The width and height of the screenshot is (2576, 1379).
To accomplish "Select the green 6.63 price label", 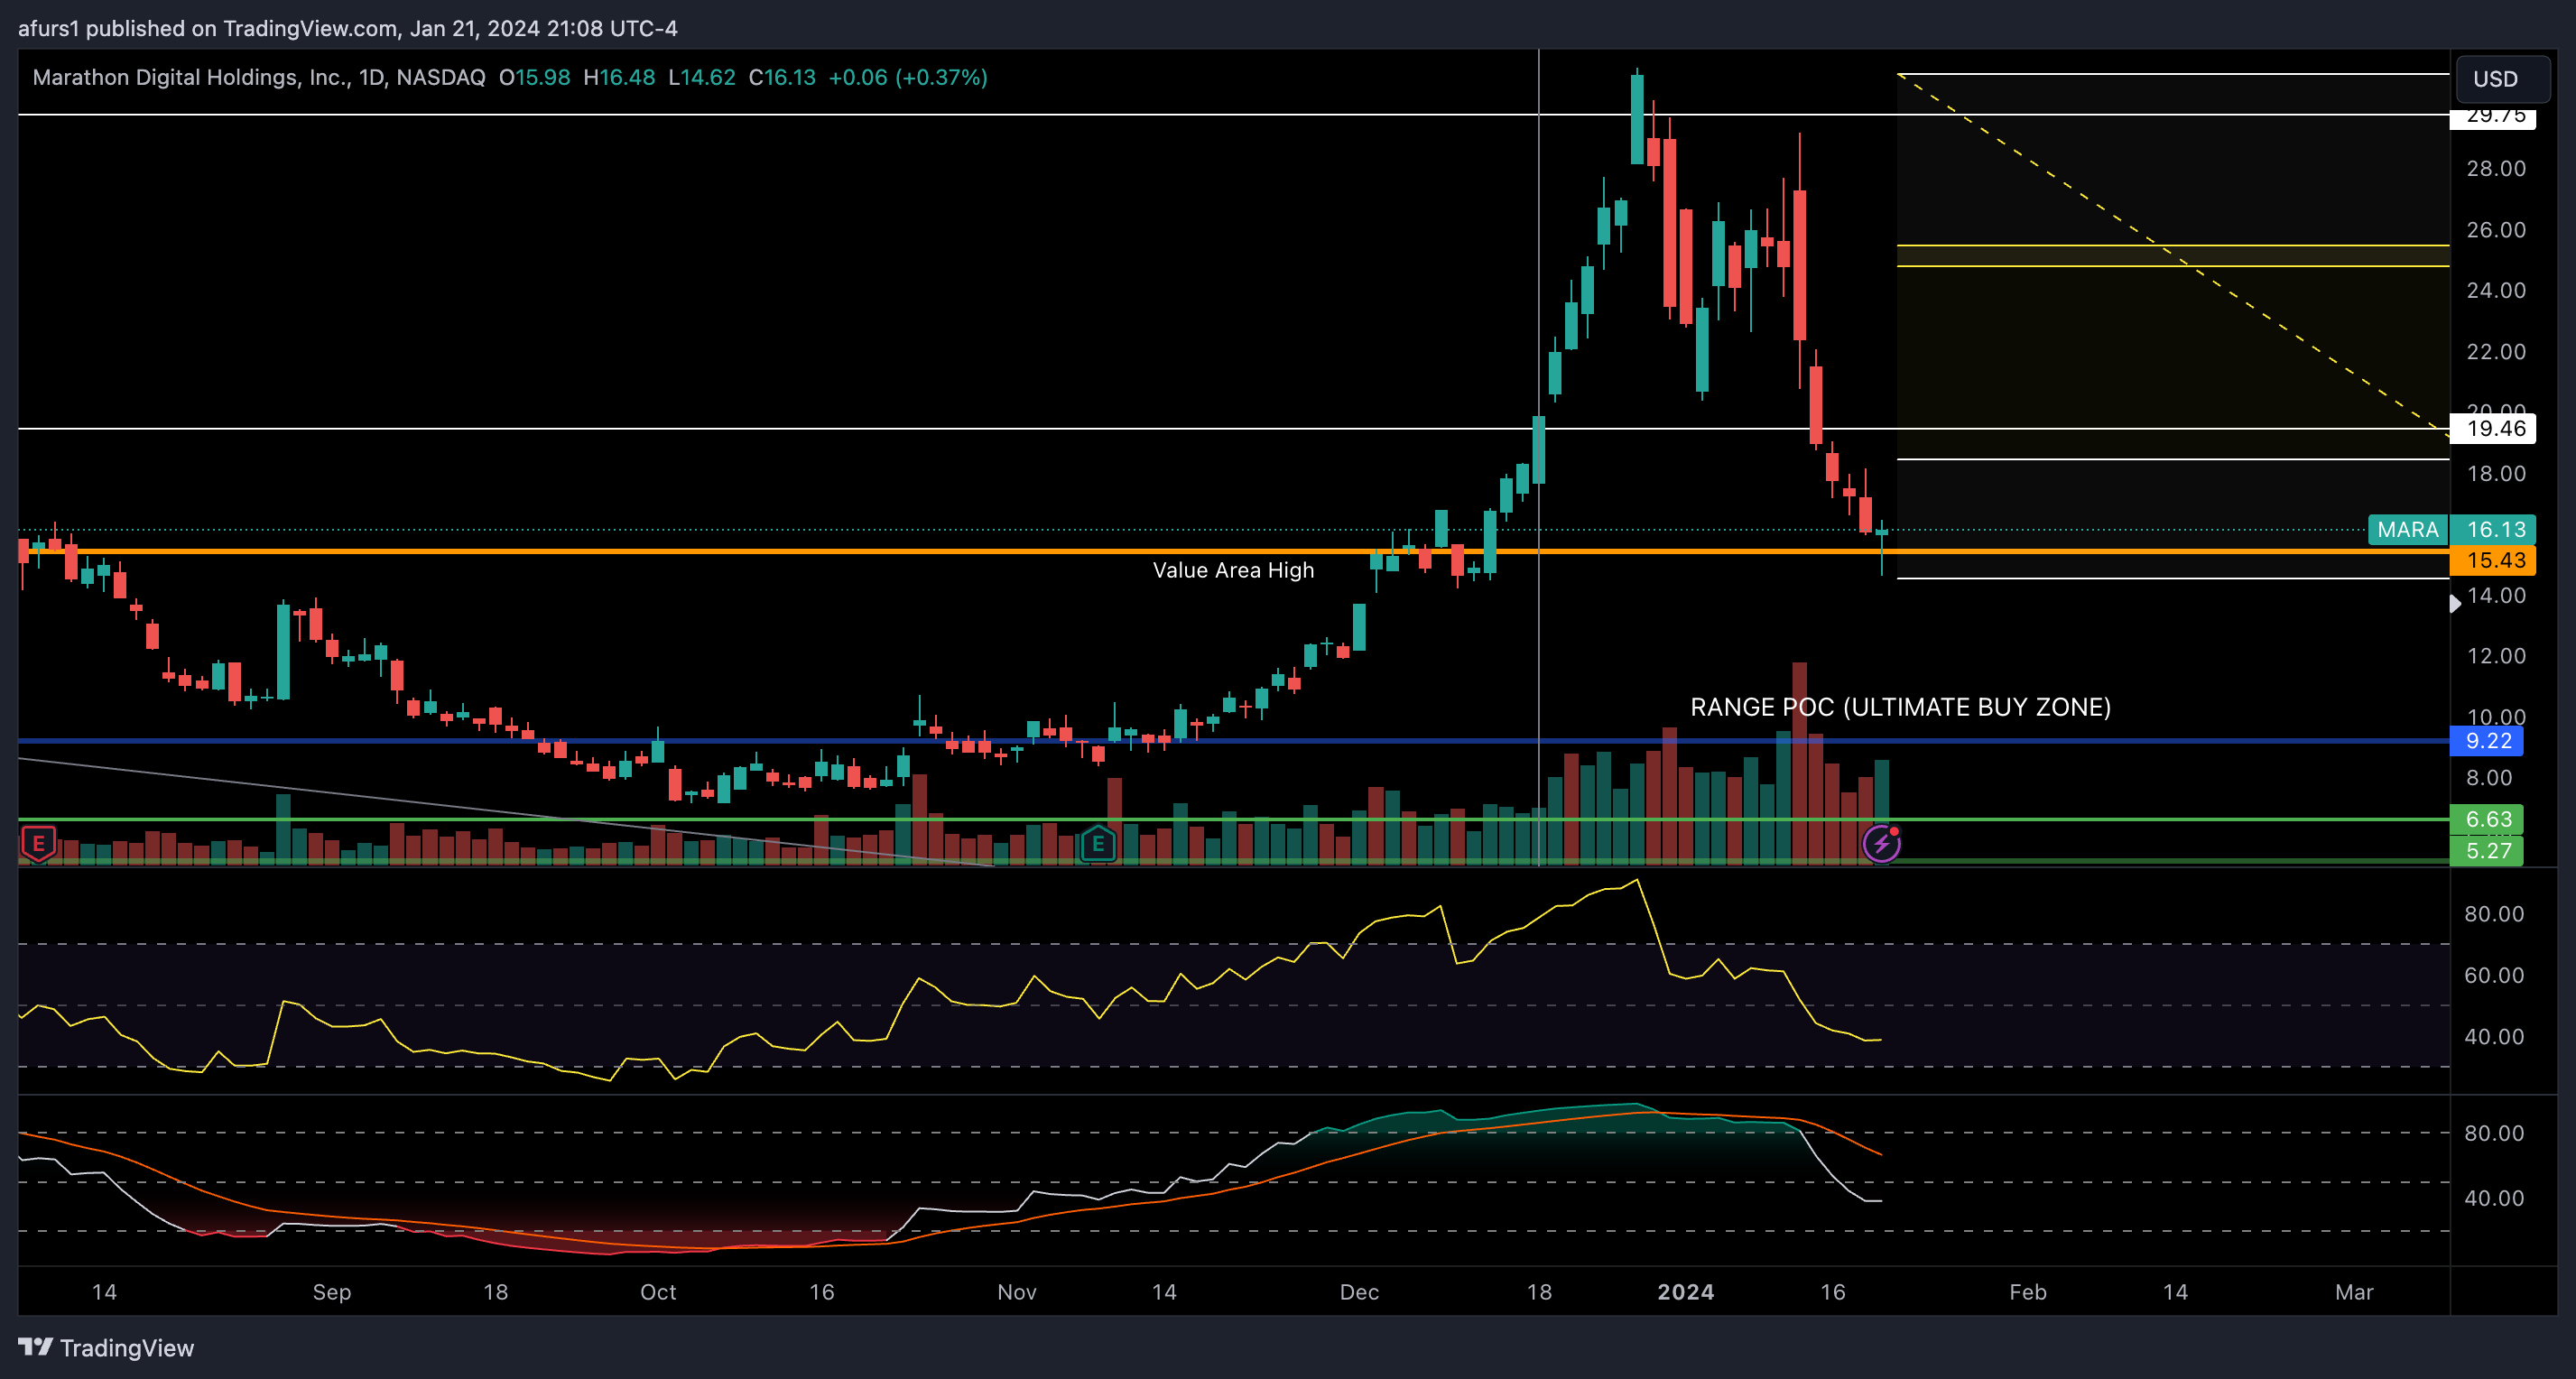I will pos(2487,820).
